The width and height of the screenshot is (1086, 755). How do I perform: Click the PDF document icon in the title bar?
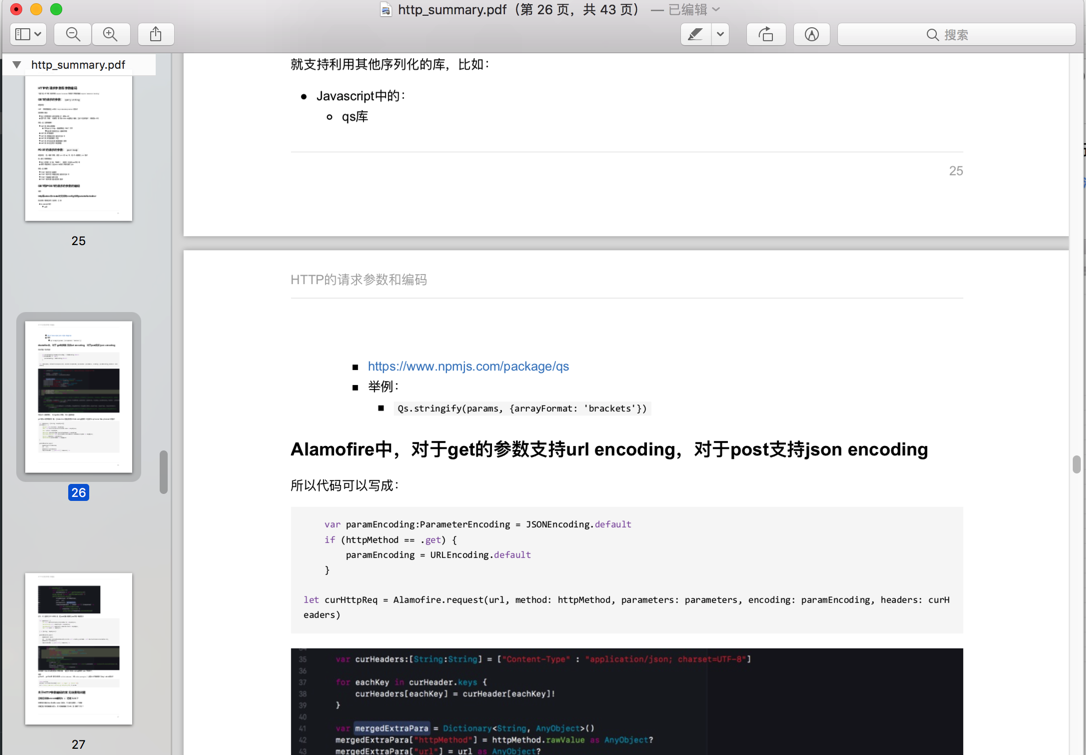click(386, 10)
